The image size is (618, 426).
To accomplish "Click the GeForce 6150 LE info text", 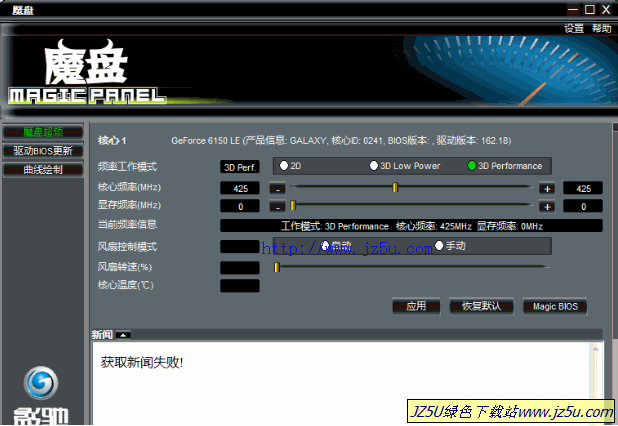I will pos(341,141).
